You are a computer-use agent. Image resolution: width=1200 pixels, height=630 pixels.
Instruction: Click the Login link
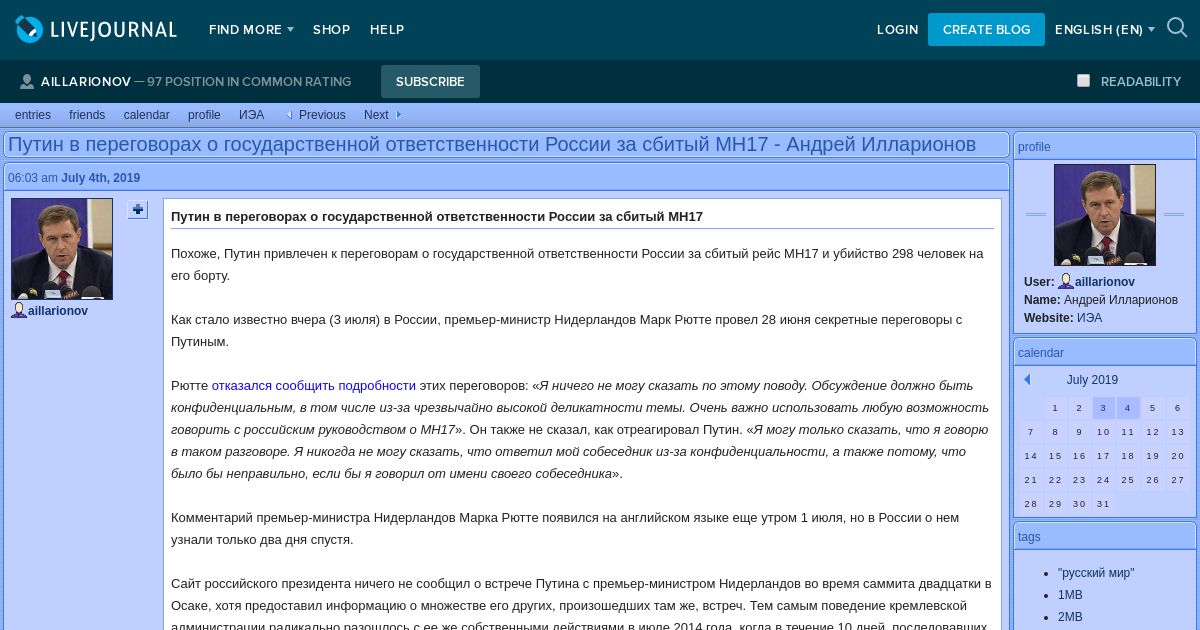pyautogui.click(x=897, y=29)
